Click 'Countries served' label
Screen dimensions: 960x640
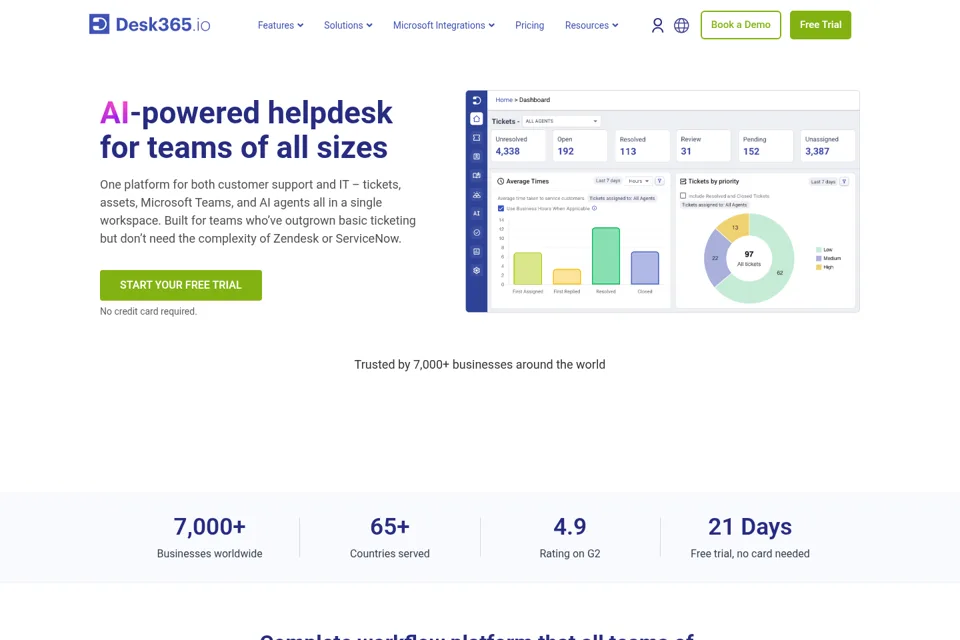[389, 554]
